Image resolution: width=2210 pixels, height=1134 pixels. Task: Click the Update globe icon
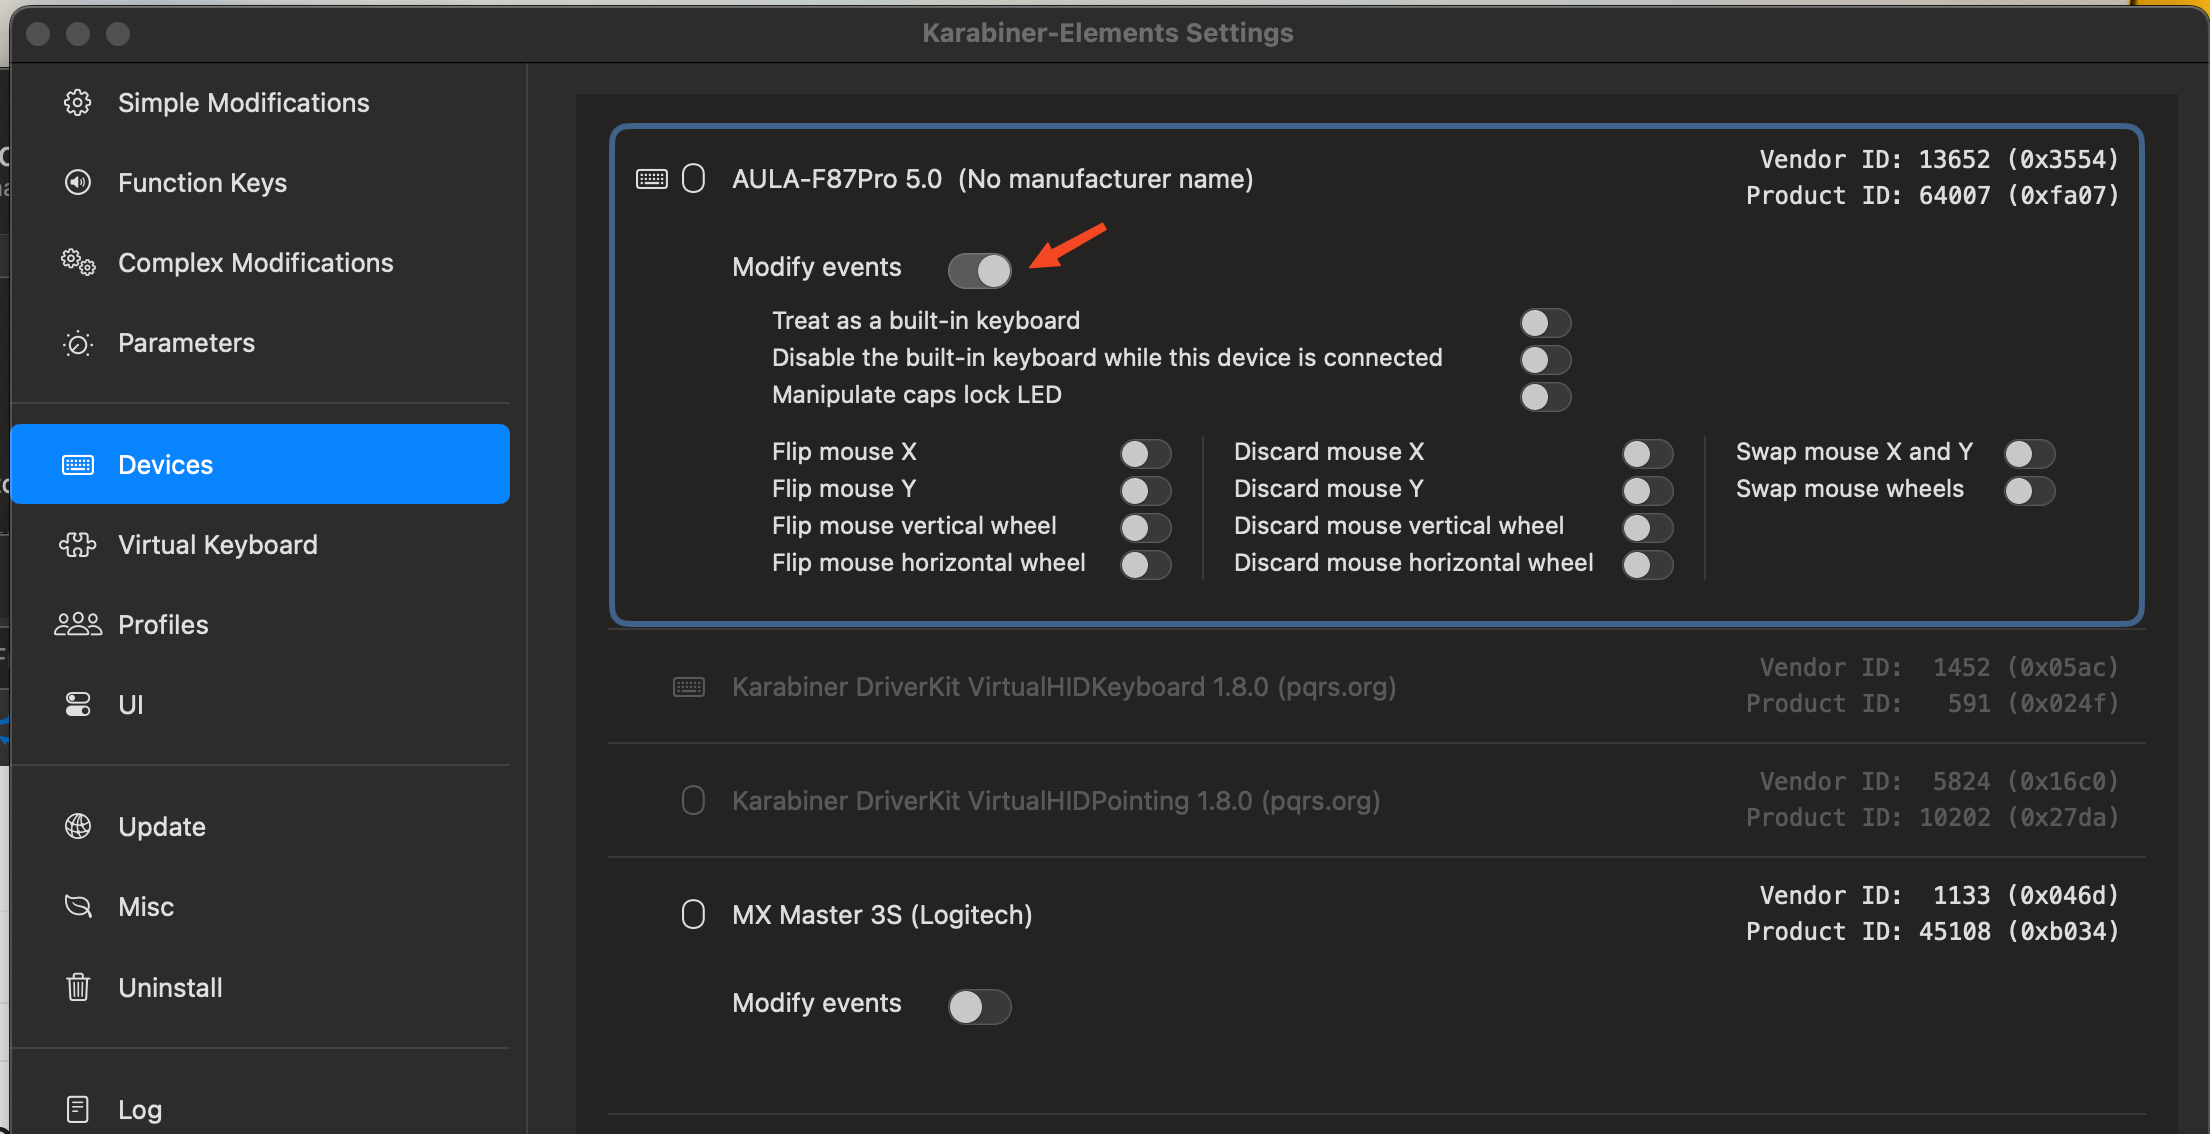pos(78,827)
